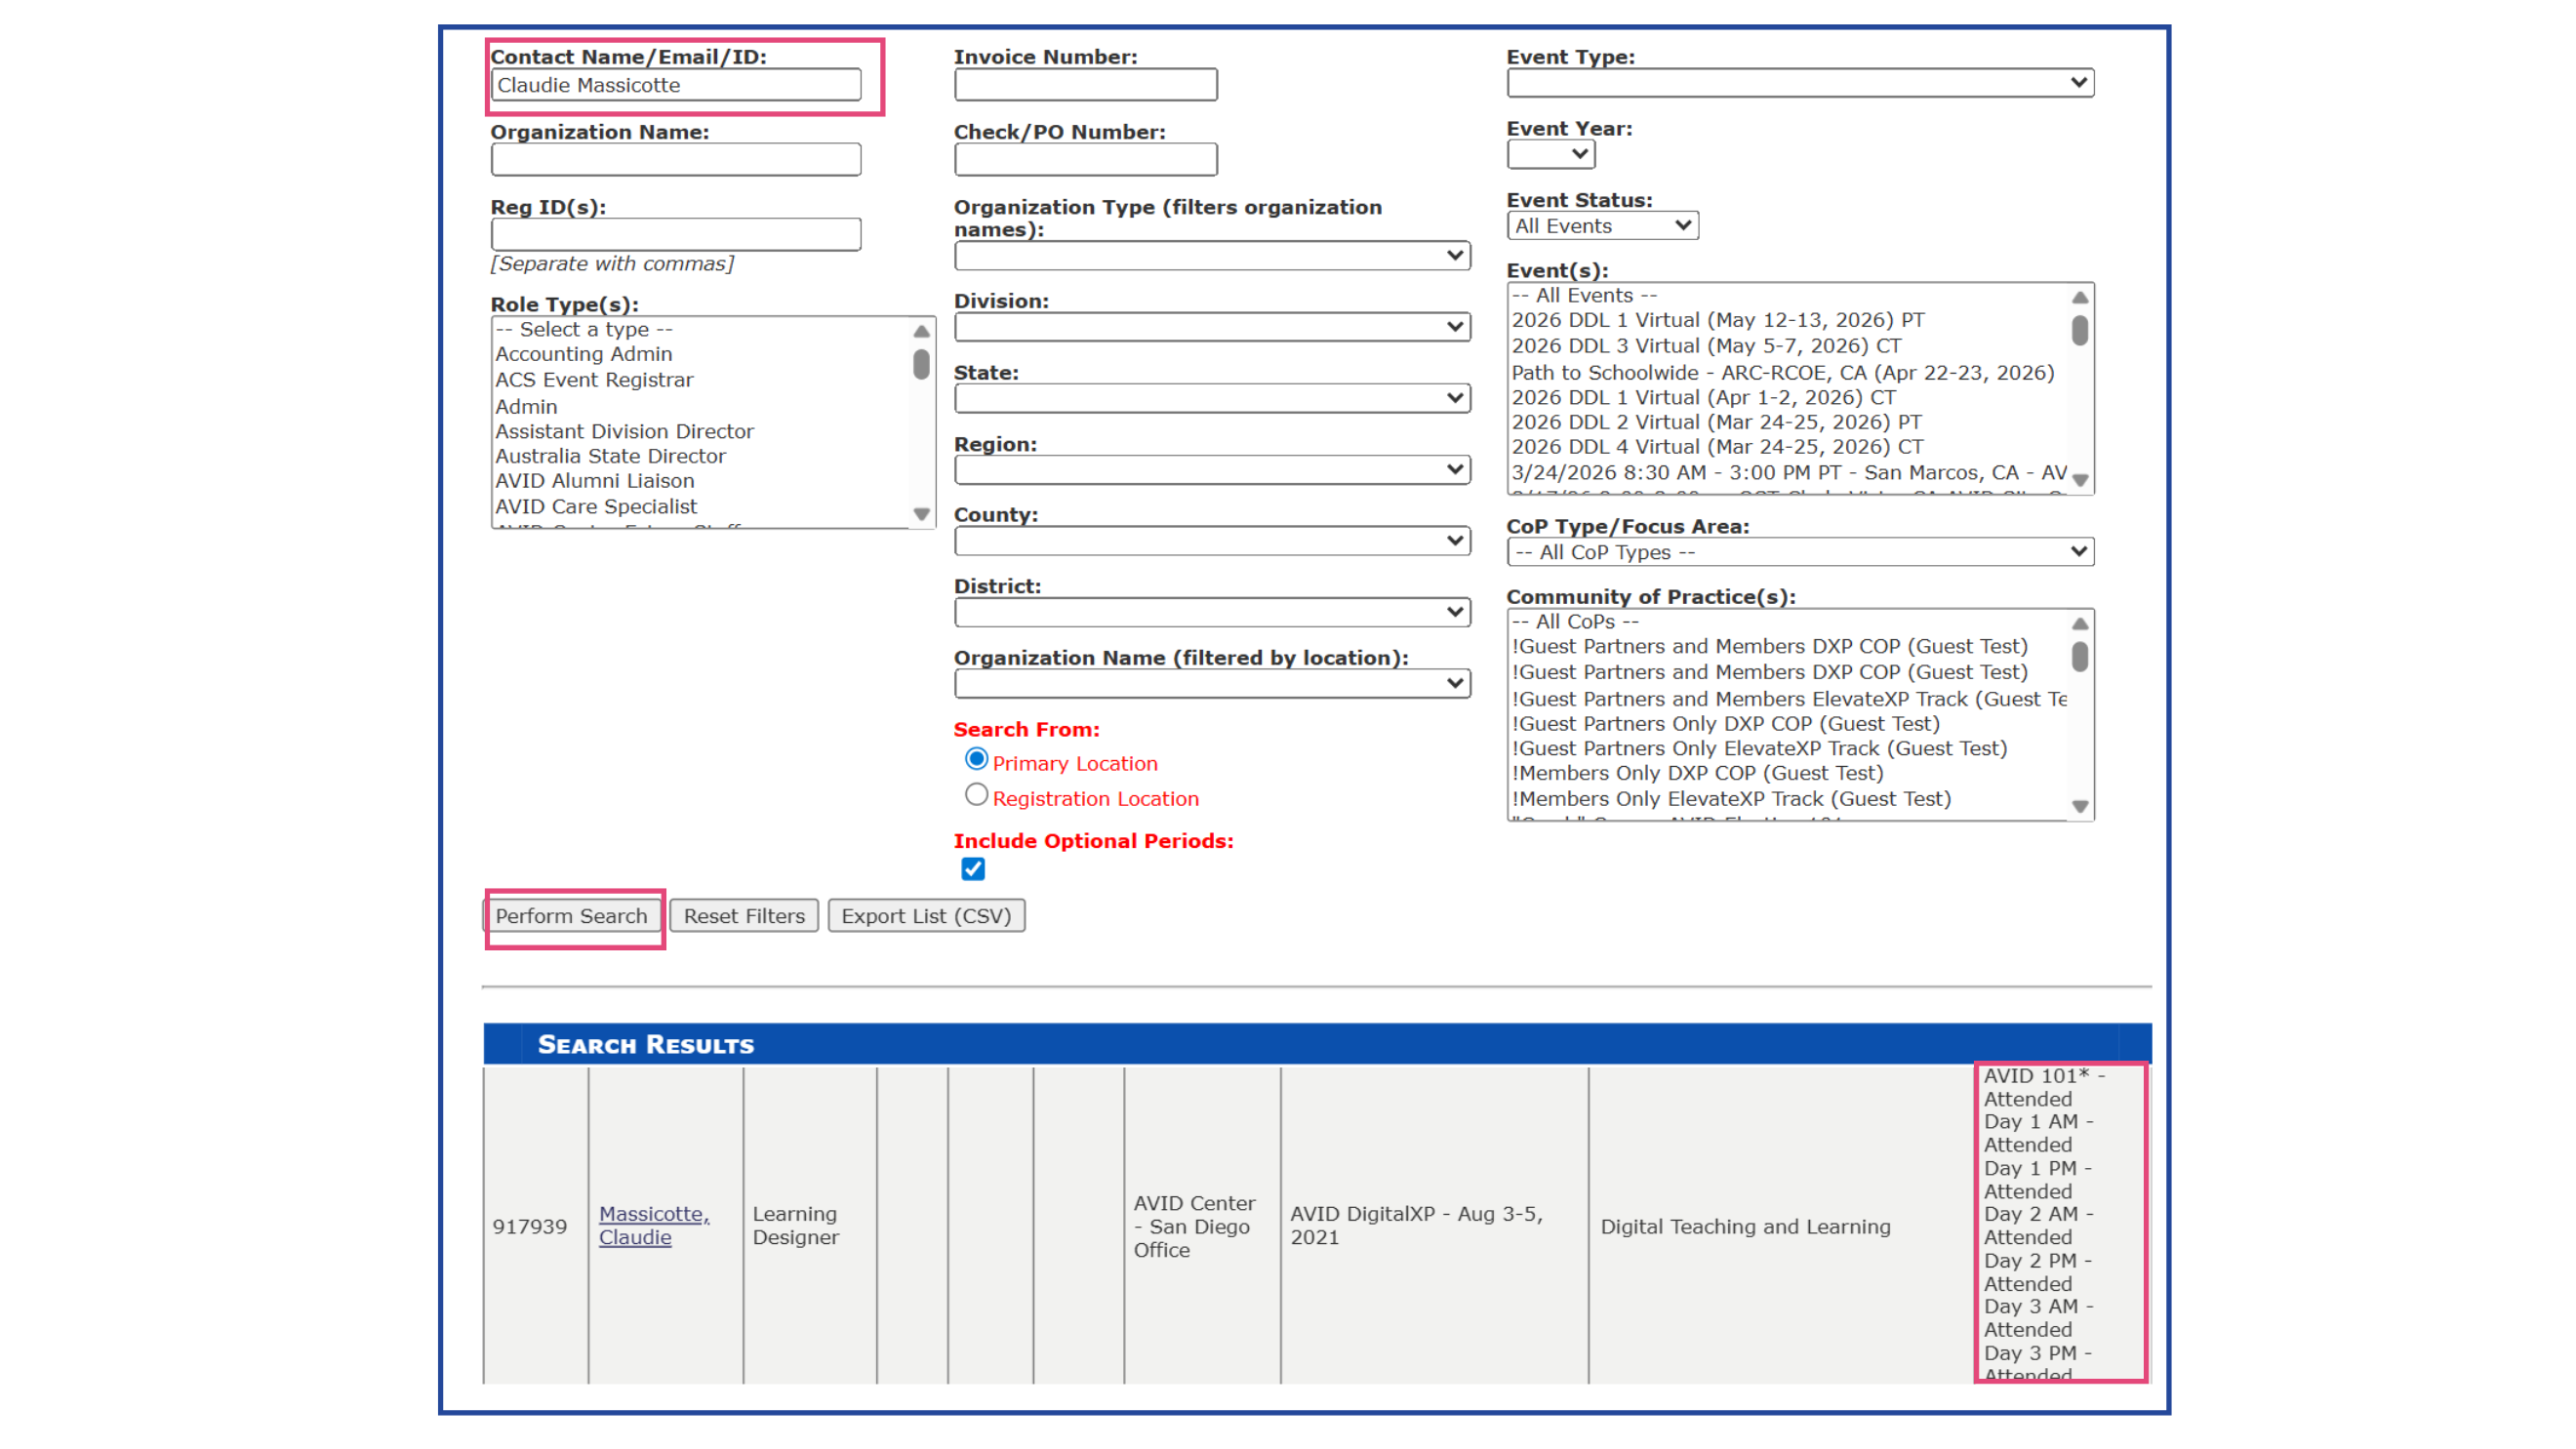Select !Guest Partners and Members ElevateXP Track
2576x1449 pixels.
click(x=1788, y=699)
